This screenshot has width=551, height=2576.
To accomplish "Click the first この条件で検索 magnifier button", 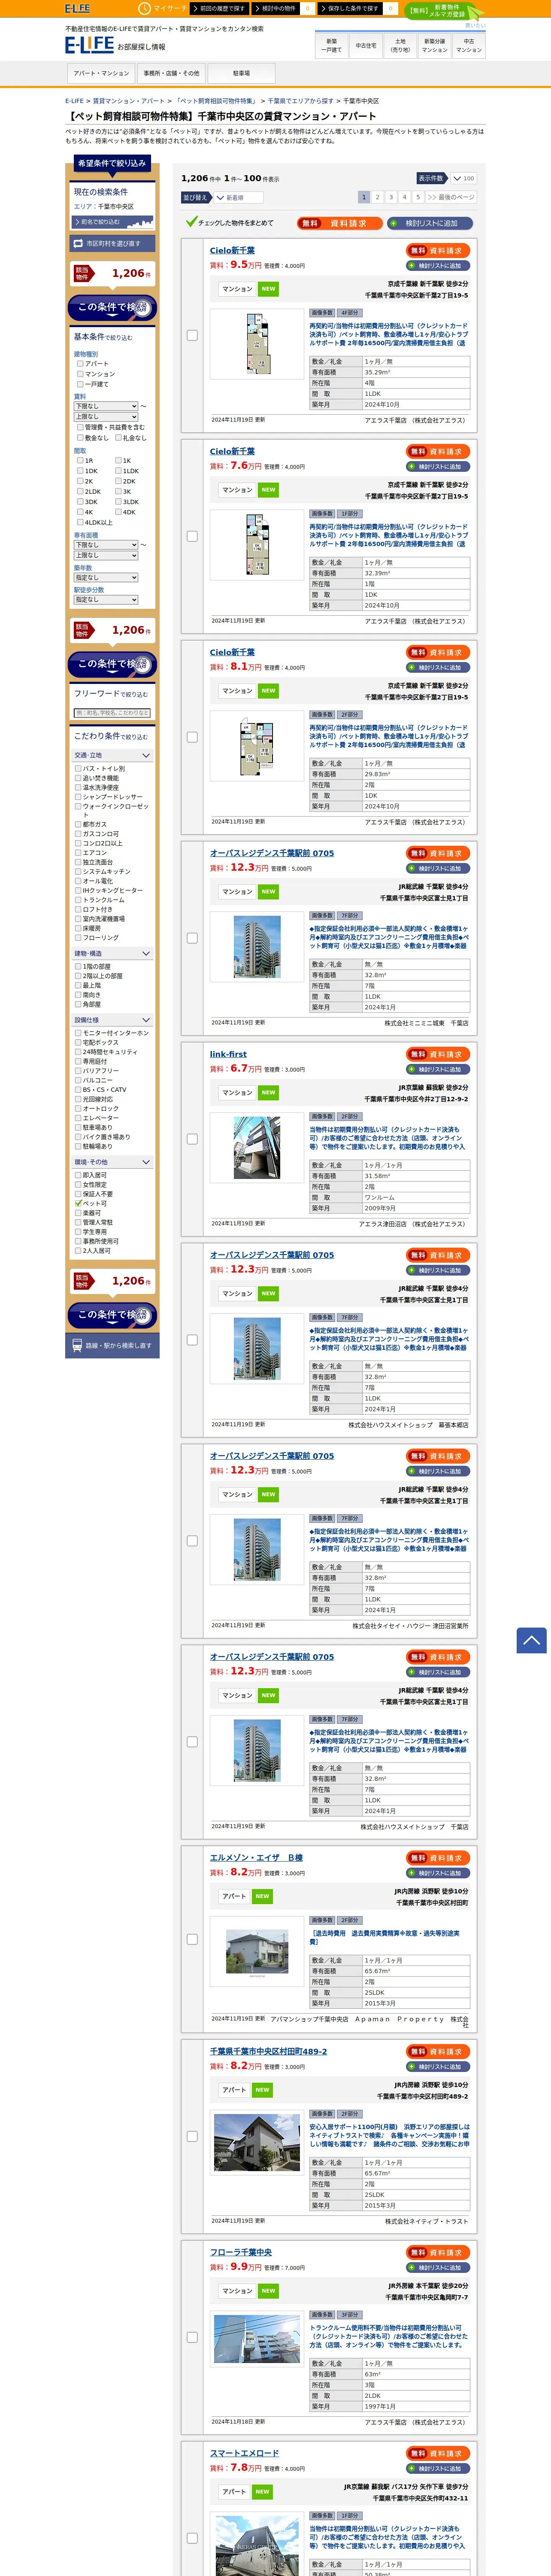I will pyautogui.click(x=112, y=307).
